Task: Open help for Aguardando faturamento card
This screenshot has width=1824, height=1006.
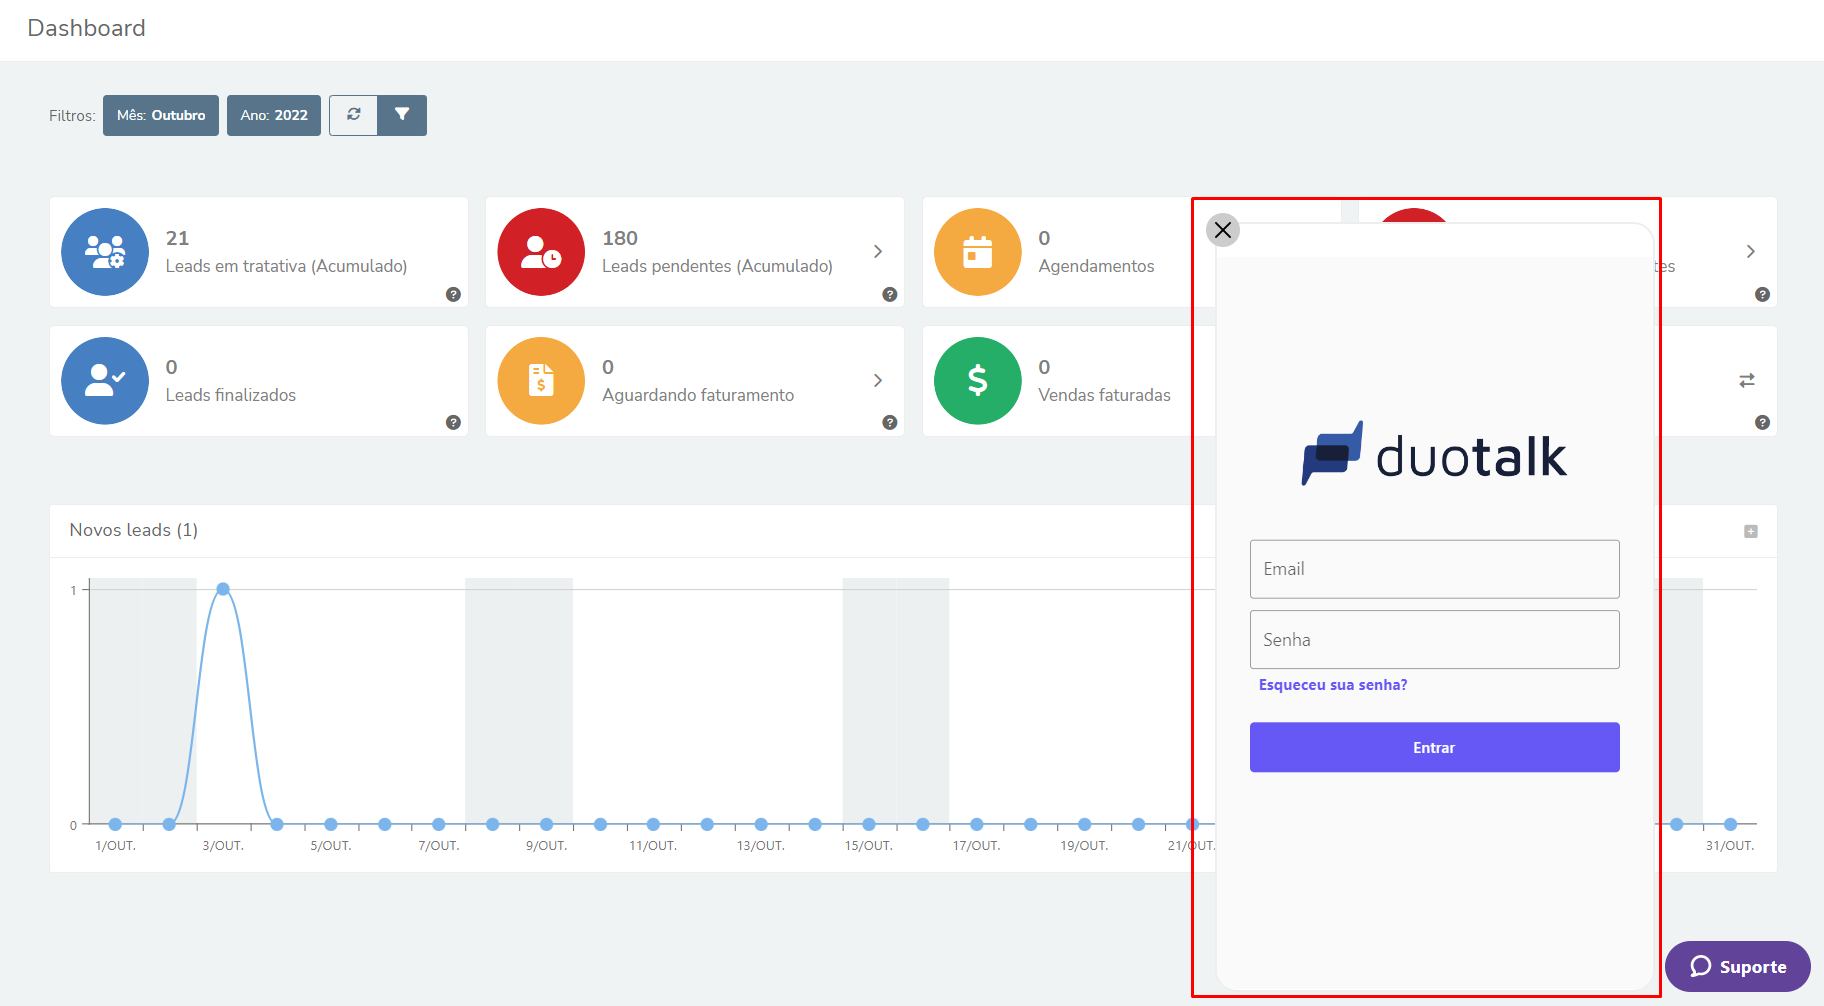Action: (x=890, y=422)
